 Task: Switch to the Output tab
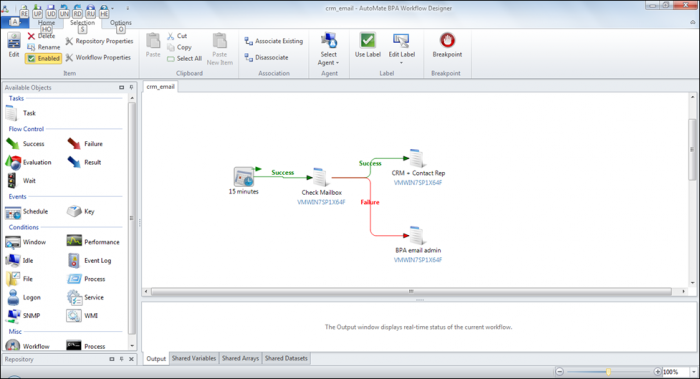pyautogui.click(x=156, y=358)
